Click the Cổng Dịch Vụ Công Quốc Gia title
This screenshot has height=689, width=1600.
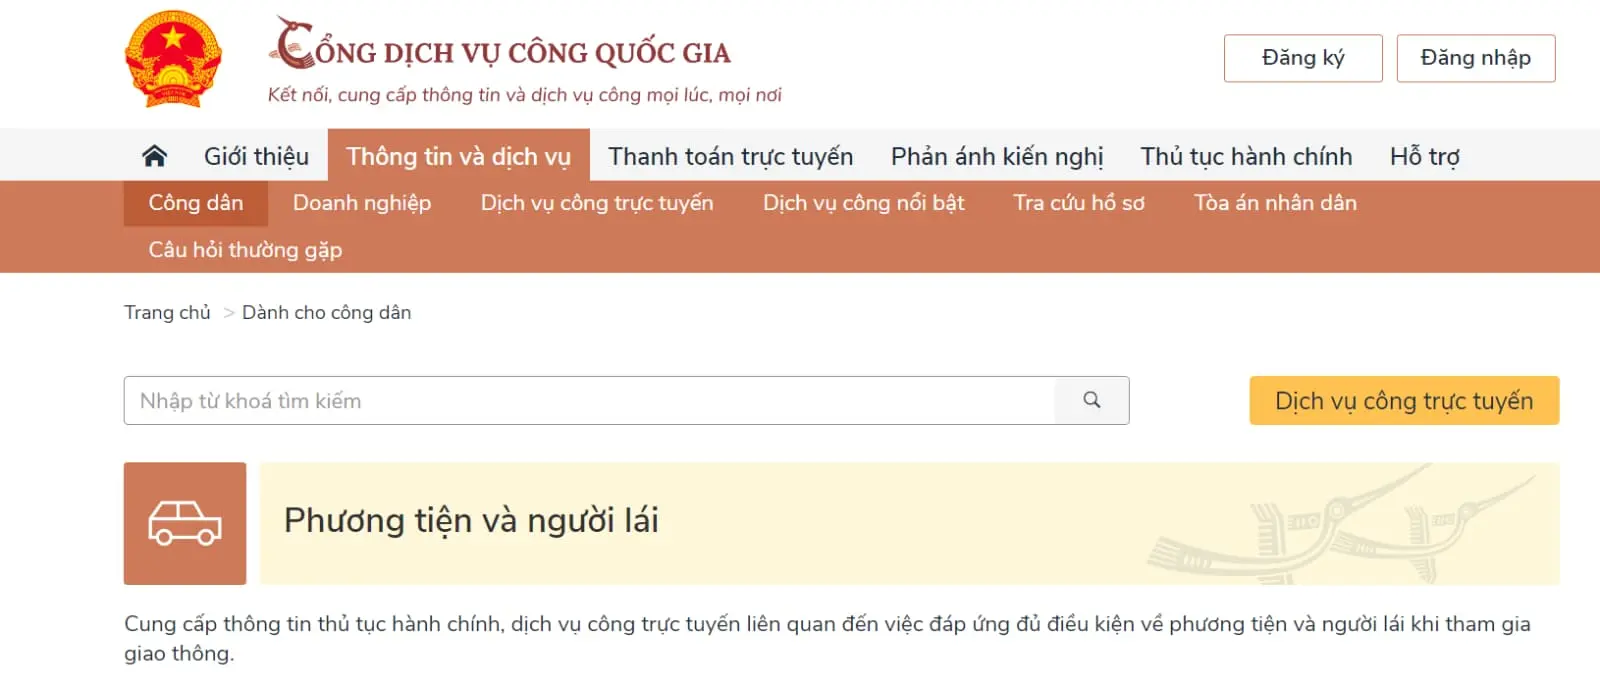(501, 45)
